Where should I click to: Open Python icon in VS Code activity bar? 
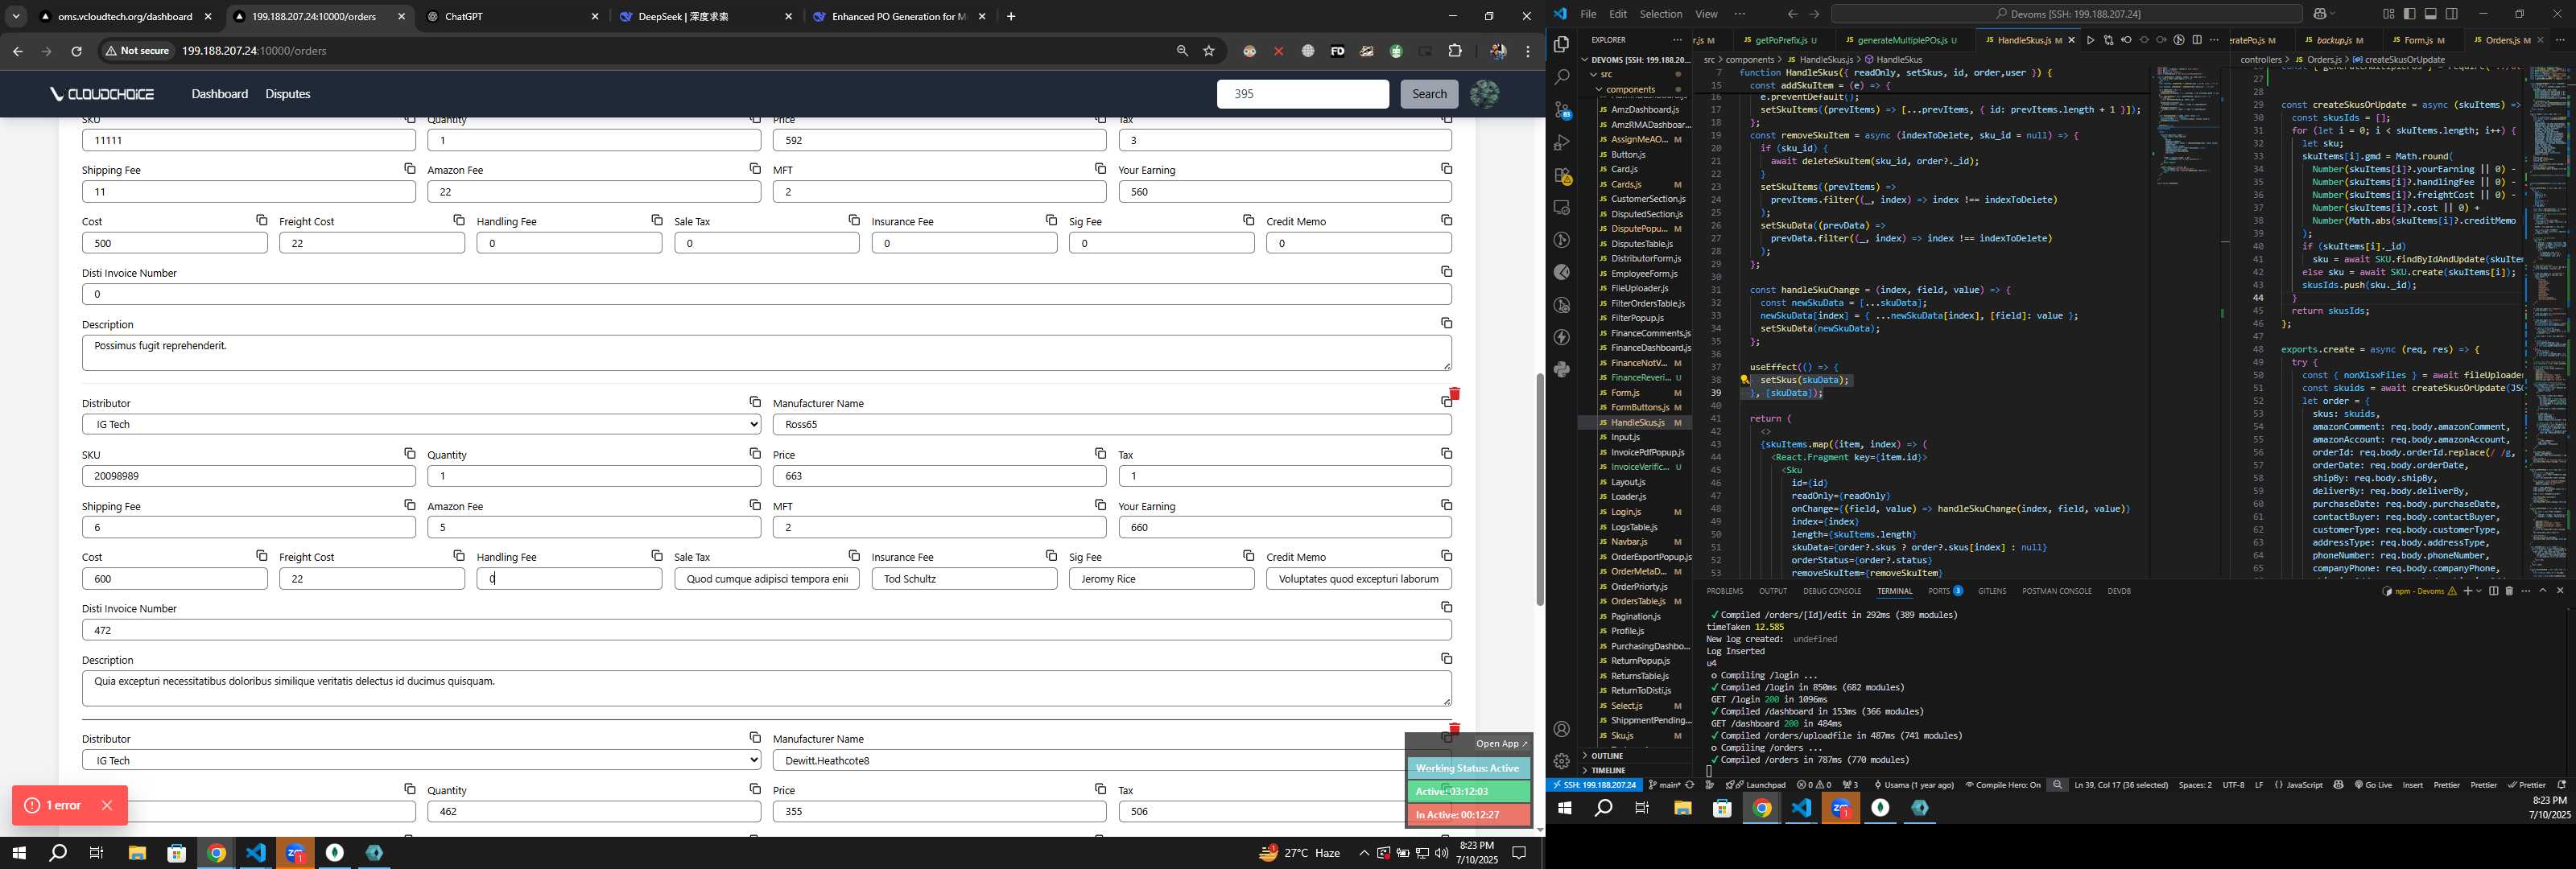tap(1561, 370)
